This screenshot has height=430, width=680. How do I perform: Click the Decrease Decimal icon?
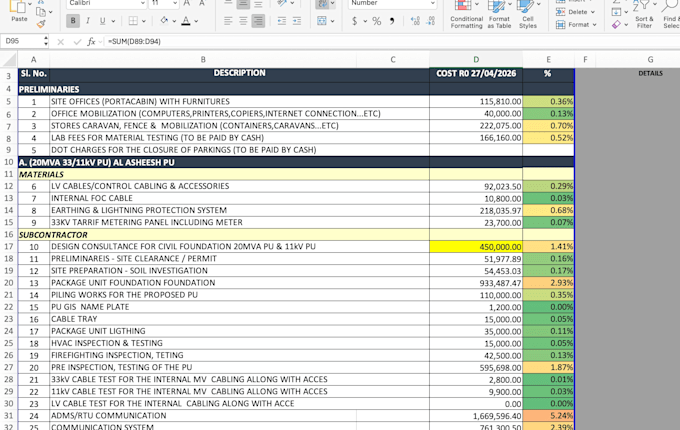pyautogui.click(x=431, y=21)
